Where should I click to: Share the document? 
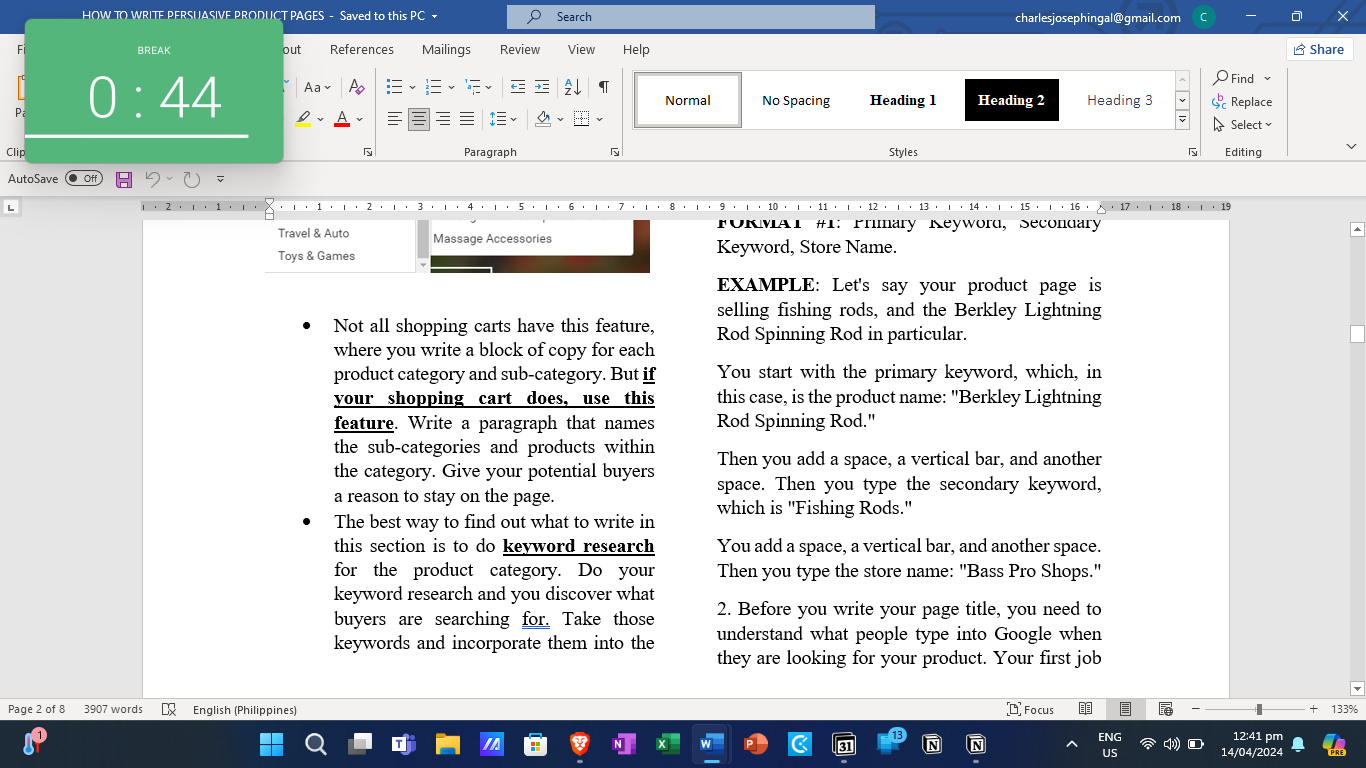tap(1319, 49)
